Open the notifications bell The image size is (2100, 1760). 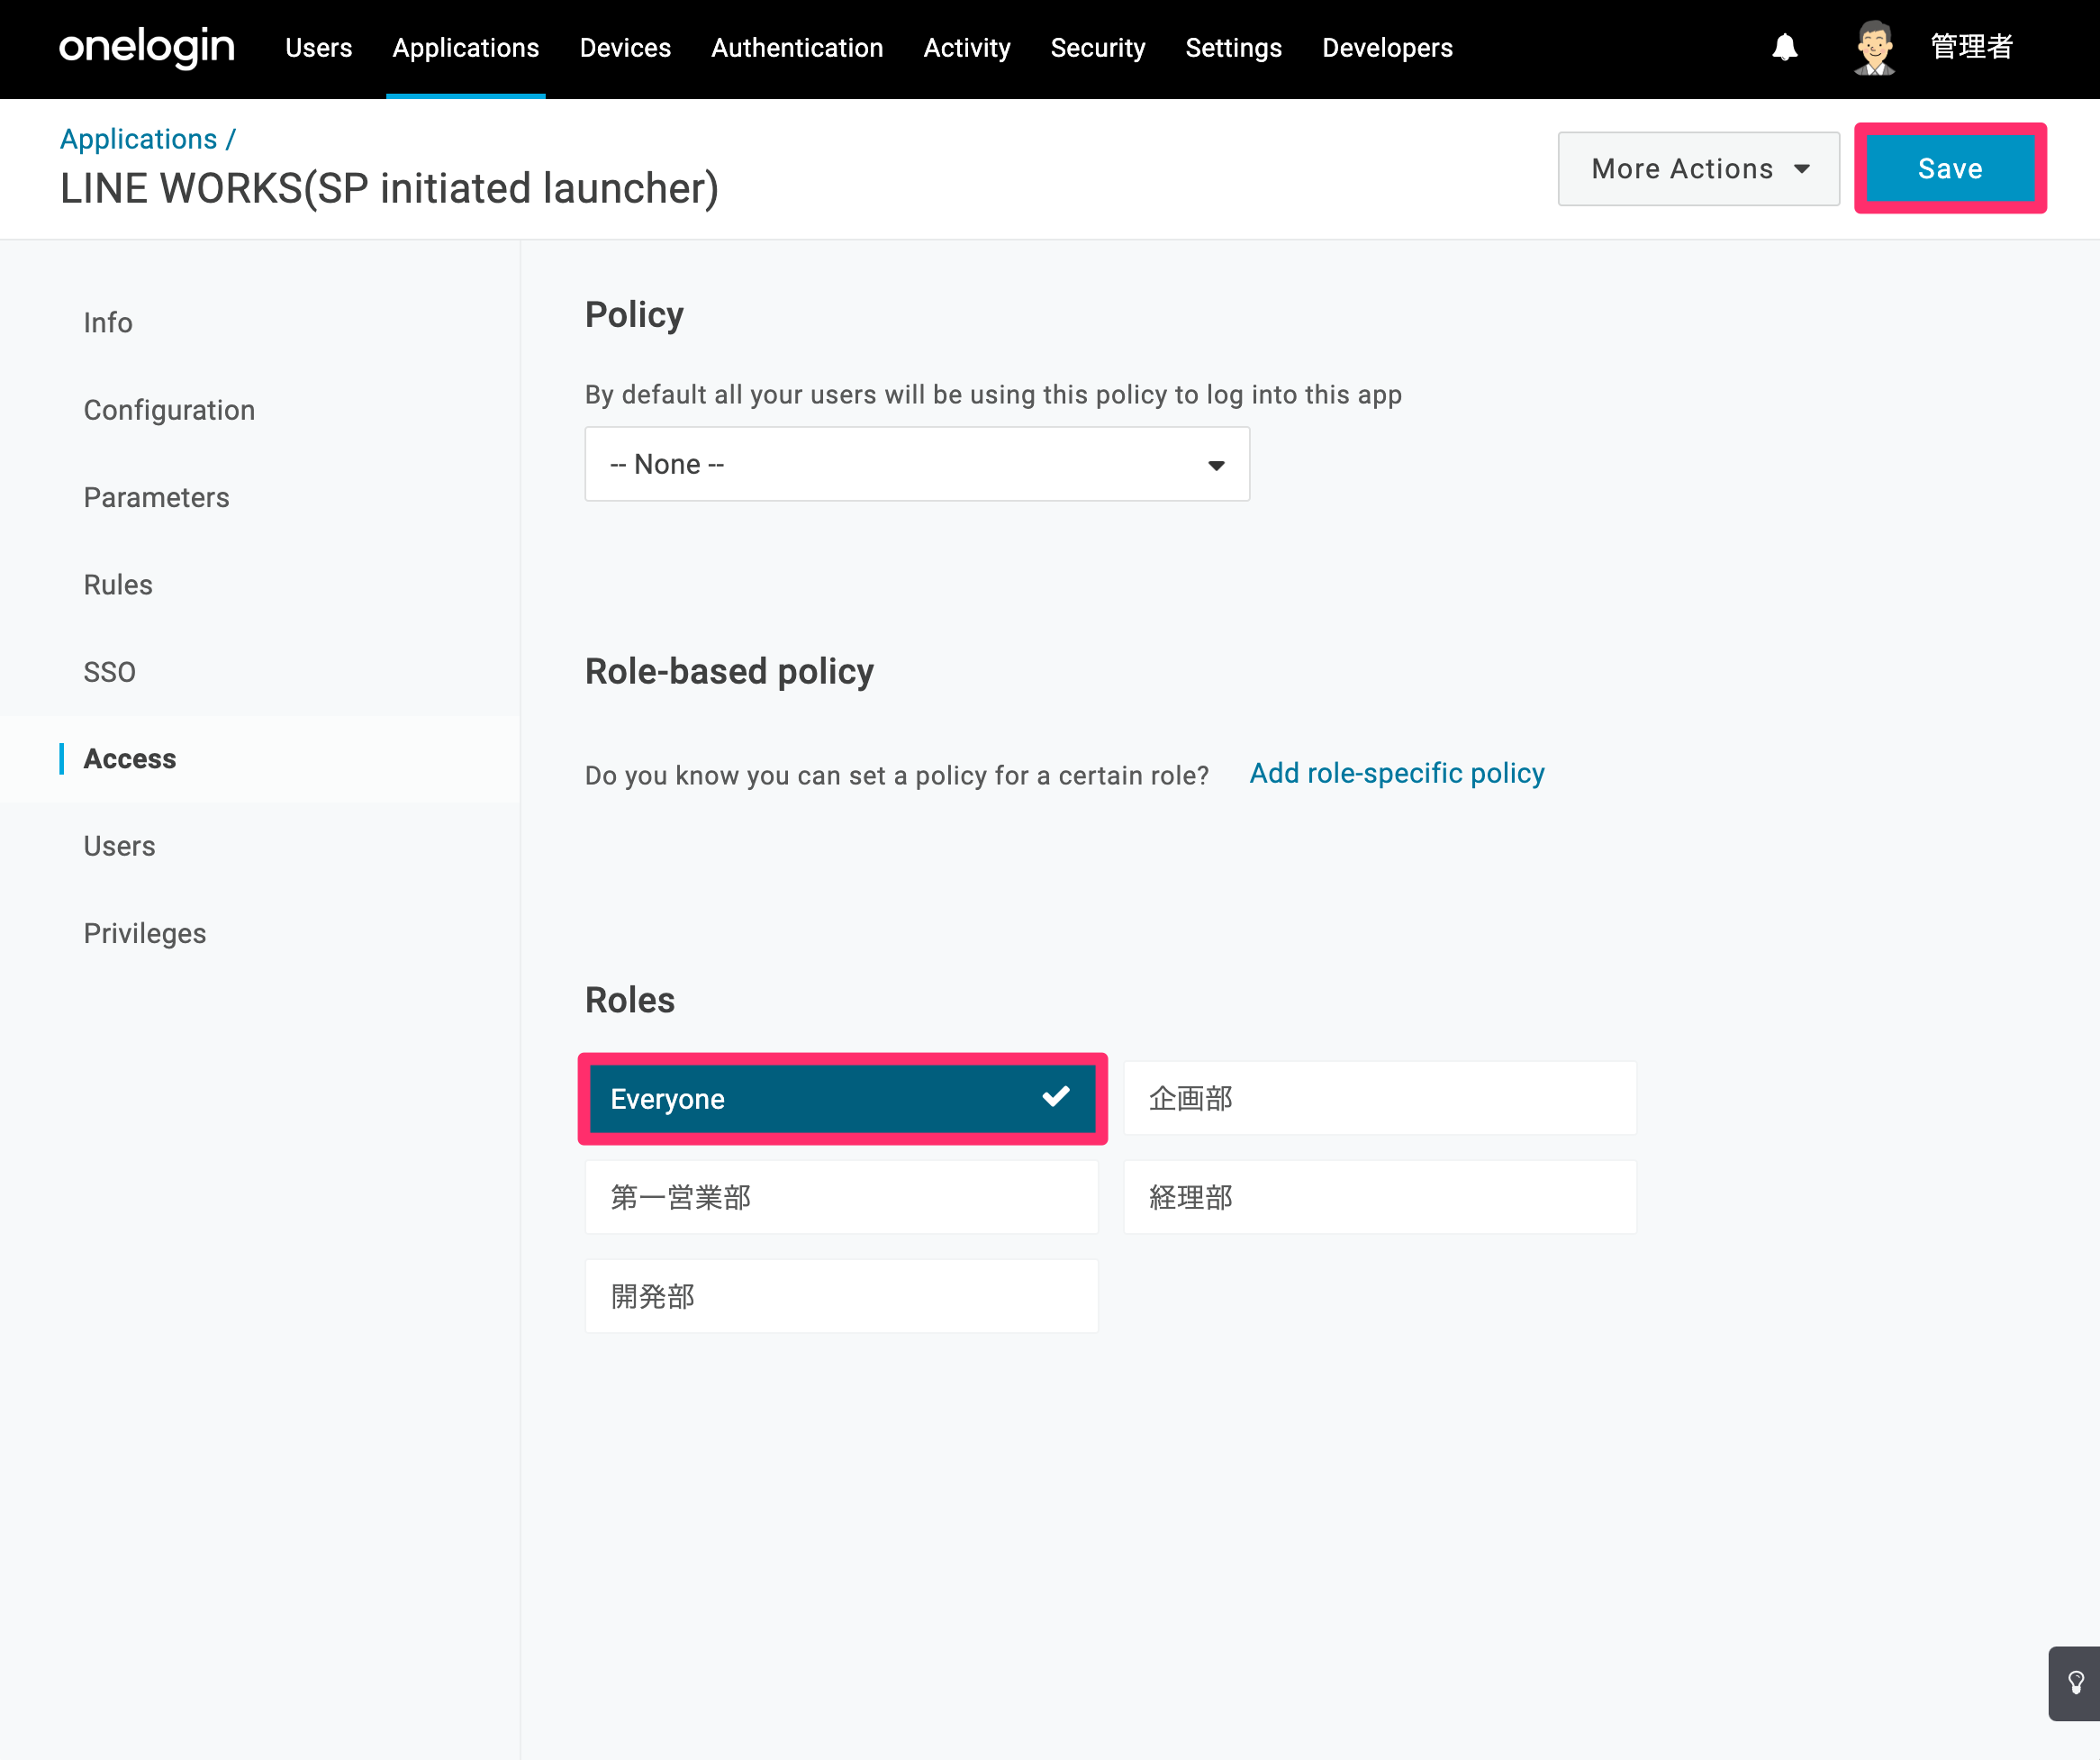coord(1785,47)
